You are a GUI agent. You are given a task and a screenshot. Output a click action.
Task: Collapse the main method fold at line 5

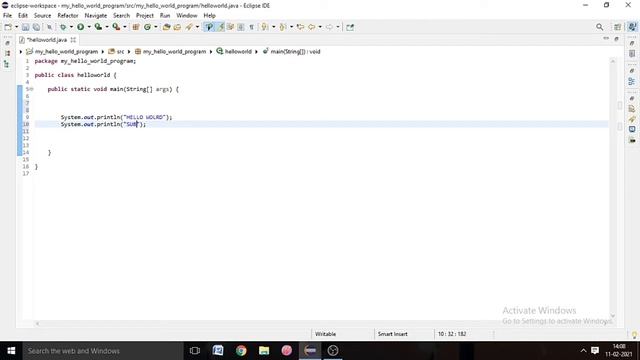tap(31, 89)
